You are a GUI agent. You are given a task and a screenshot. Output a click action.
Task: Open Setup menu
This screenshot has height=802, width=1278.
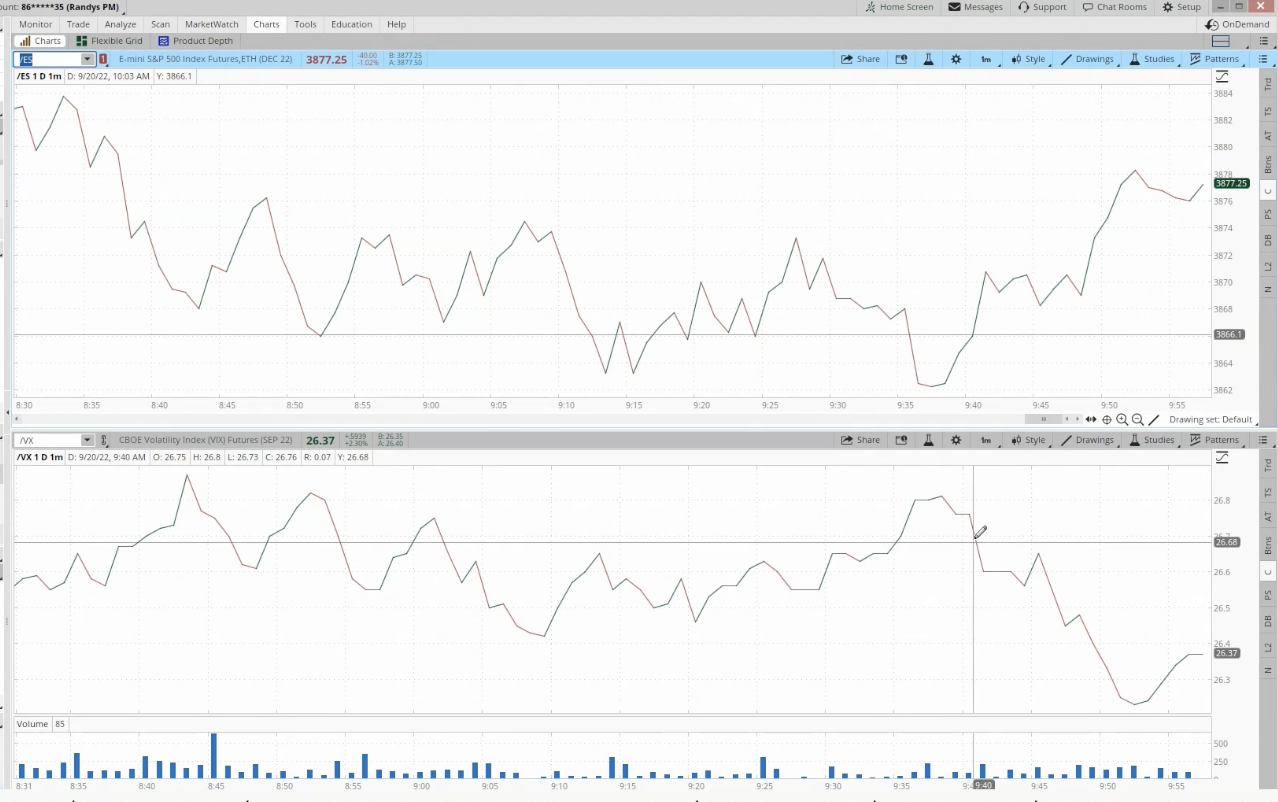(1181, 7)
